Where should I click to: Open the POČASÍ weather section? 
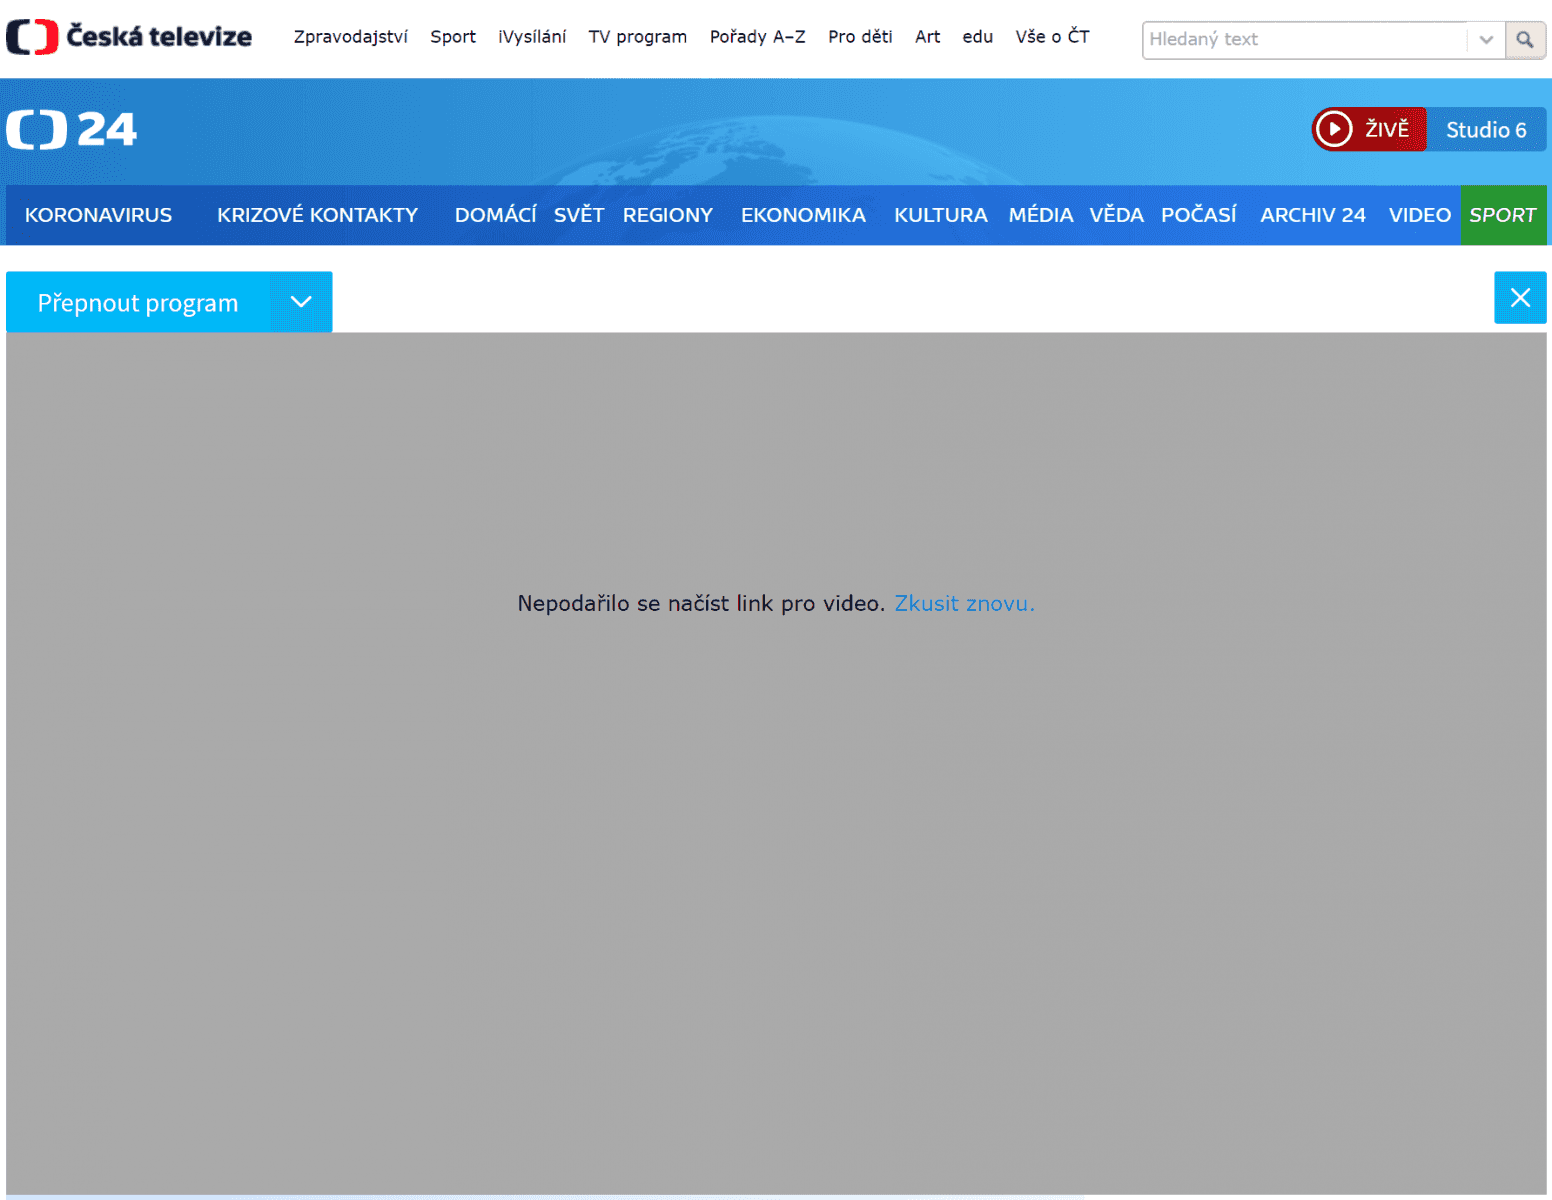(1198, 215)
